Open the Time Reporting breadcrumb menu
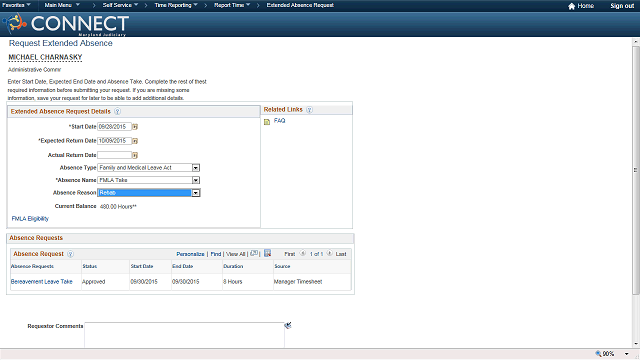Screen dimensions: 640x360 click(x=176, y=5)
